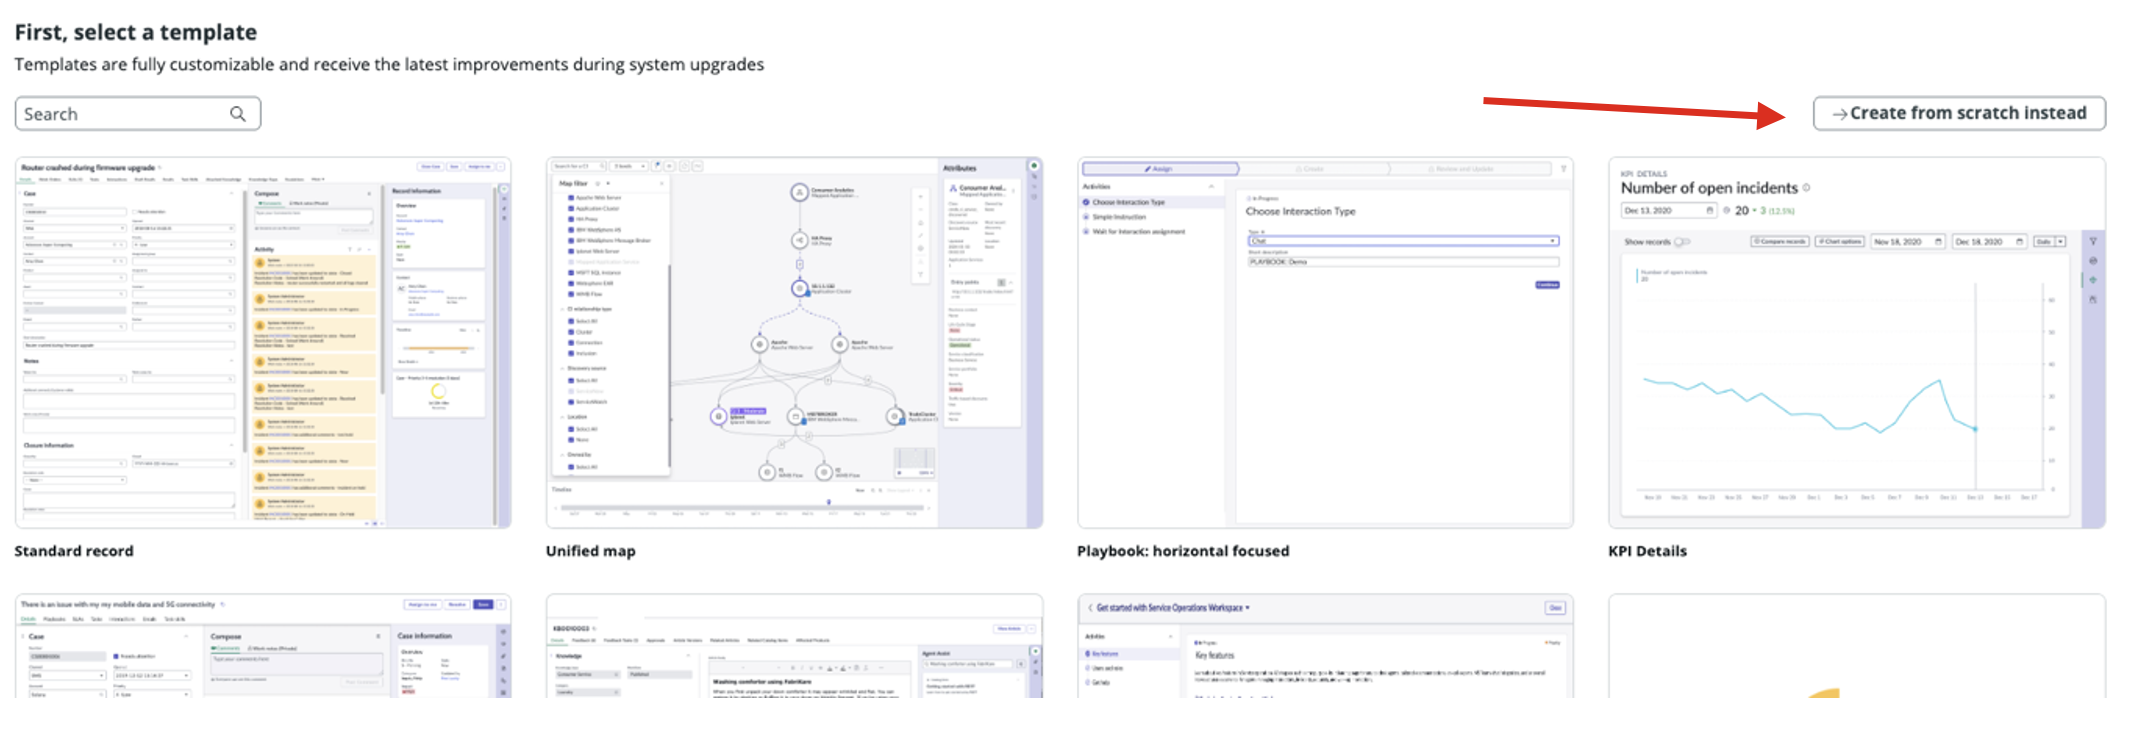The width and height of the screenshot is (2134, 734).
Task: Click the arrow icon on Create from scratch
Action: tap(1839, 114)
